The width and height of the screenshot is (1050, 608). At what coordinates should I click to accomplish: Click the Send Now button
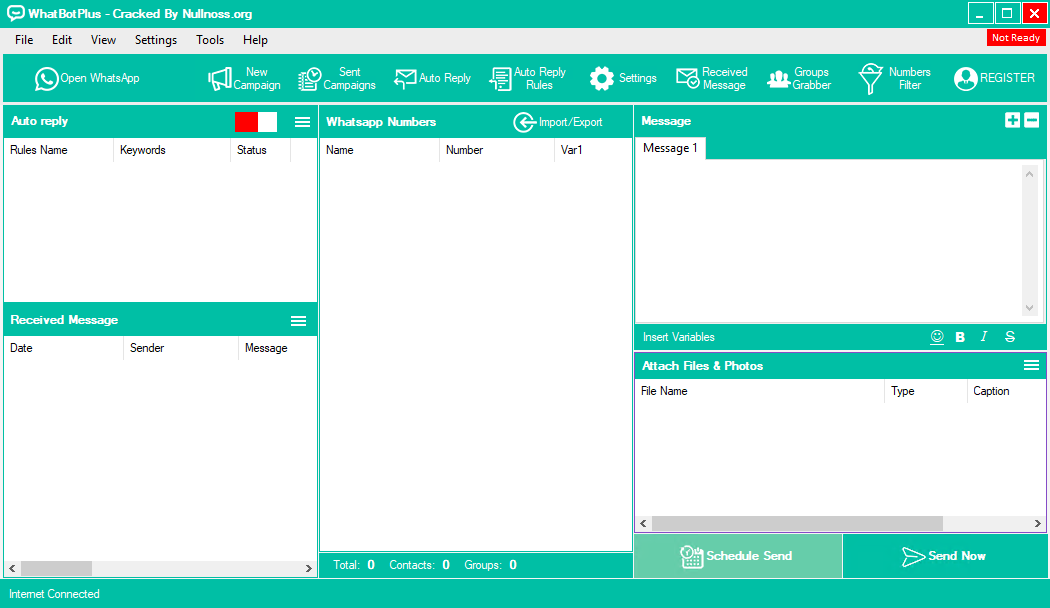pyautogui.click(x=945, y=556)
